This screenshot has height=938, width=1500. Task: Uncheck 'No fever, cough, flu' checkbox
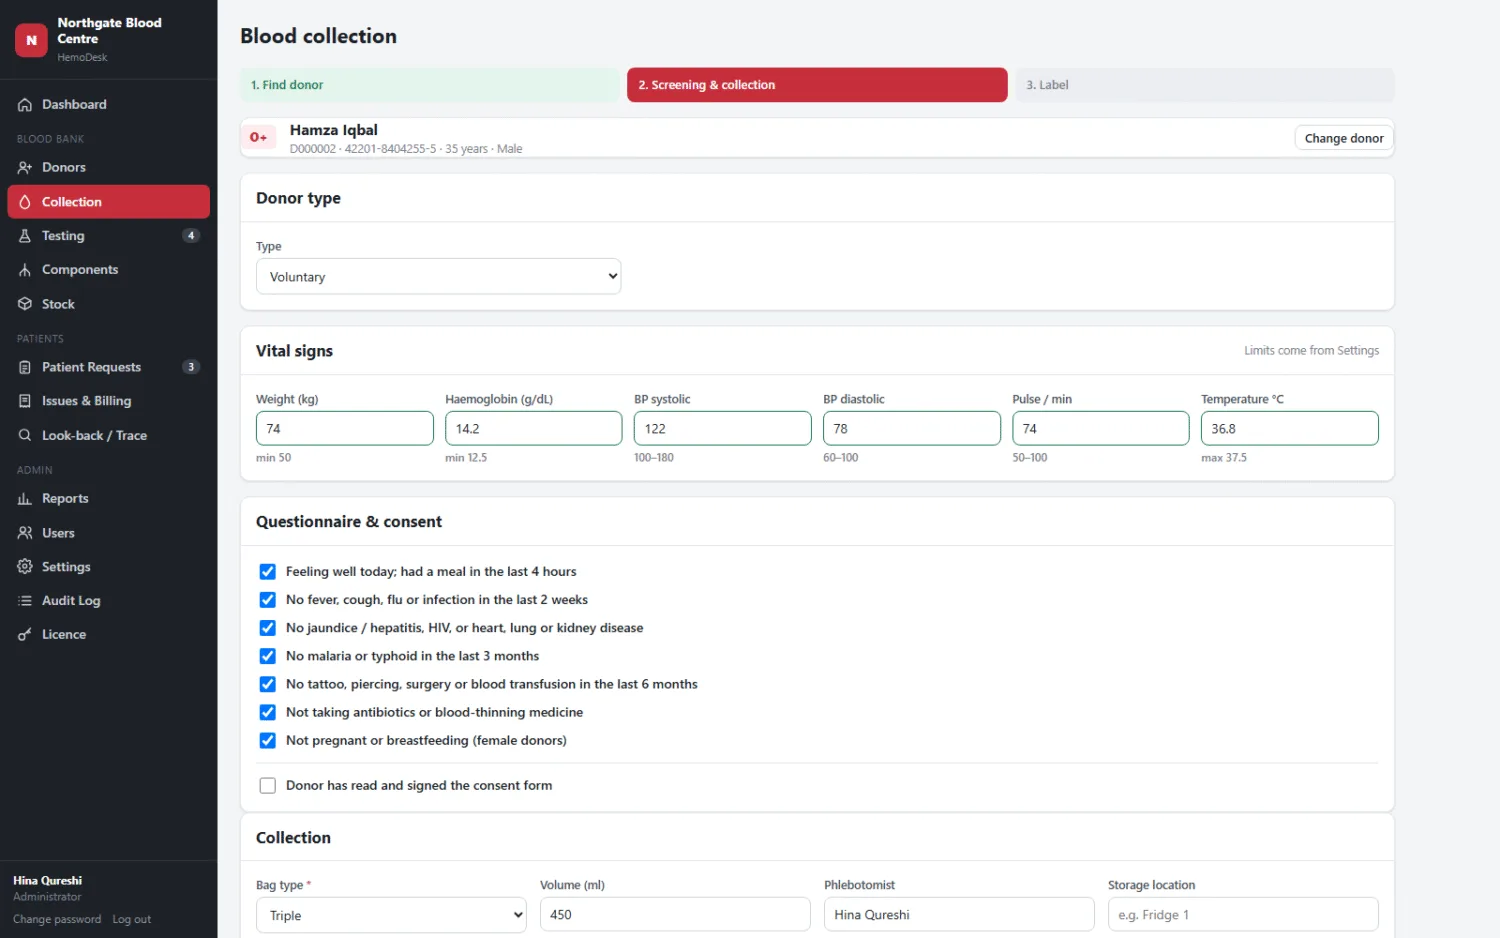point(268,600)
